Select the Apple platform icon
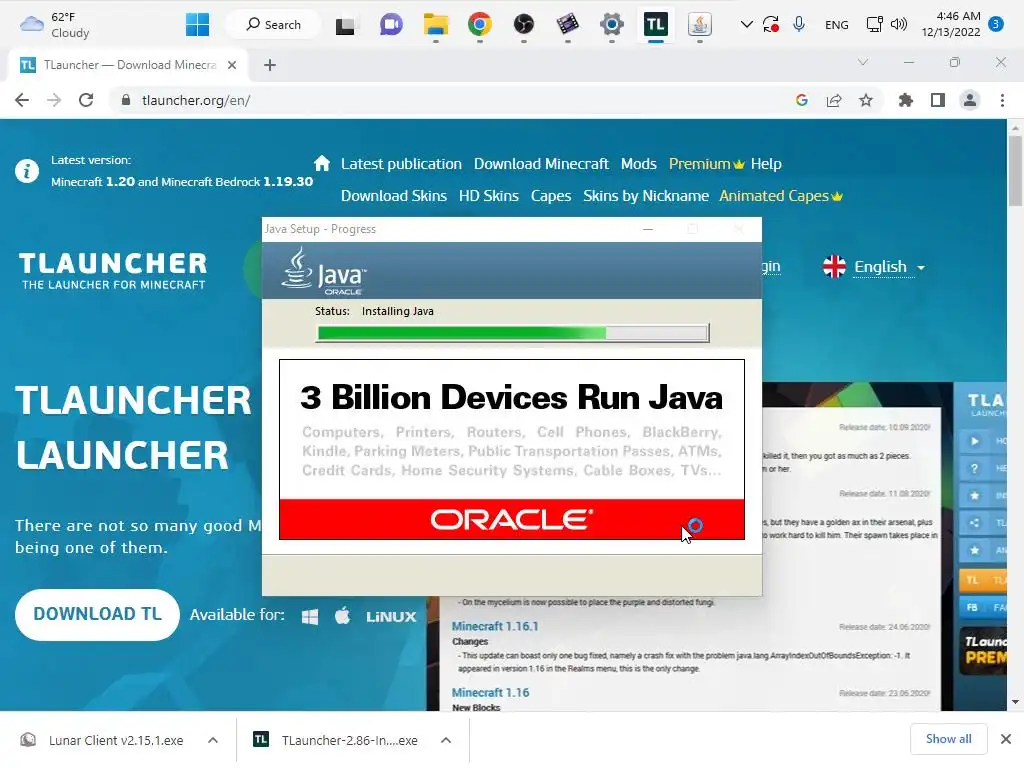Screen dimensions: 1024x768 click(x=343, y=615)
